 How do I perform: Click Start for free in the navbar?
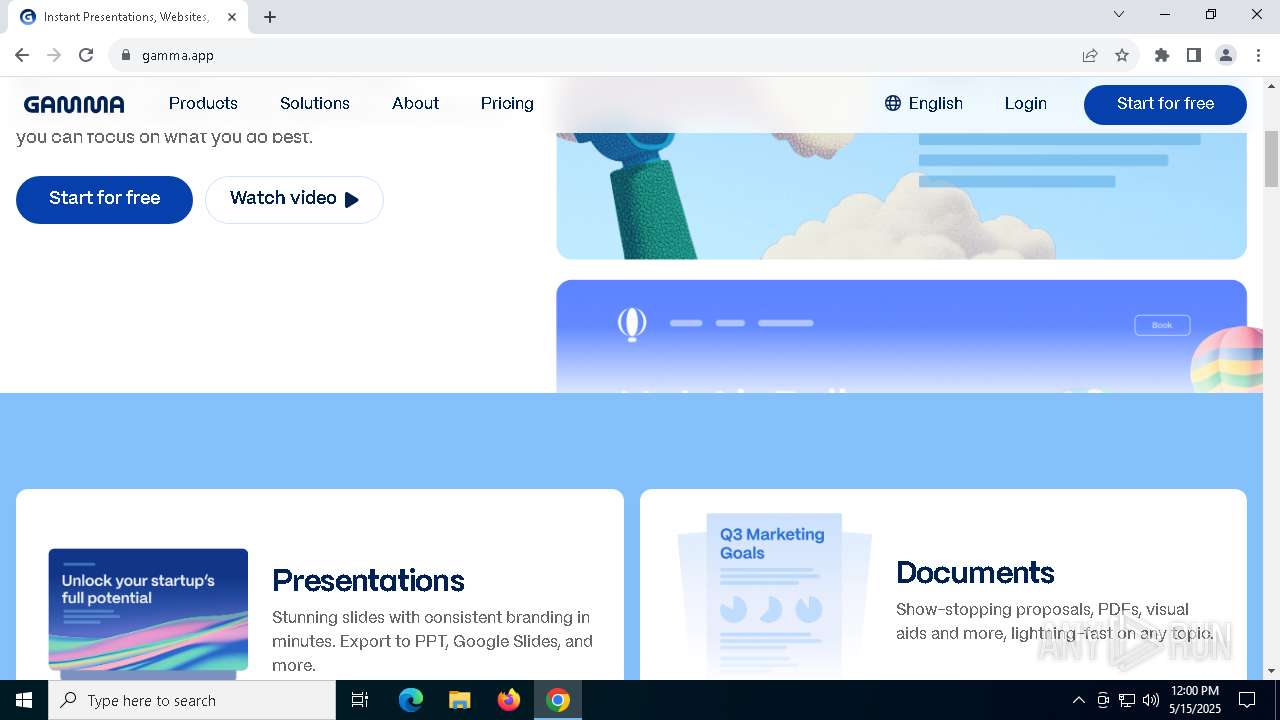point(1165,104)
